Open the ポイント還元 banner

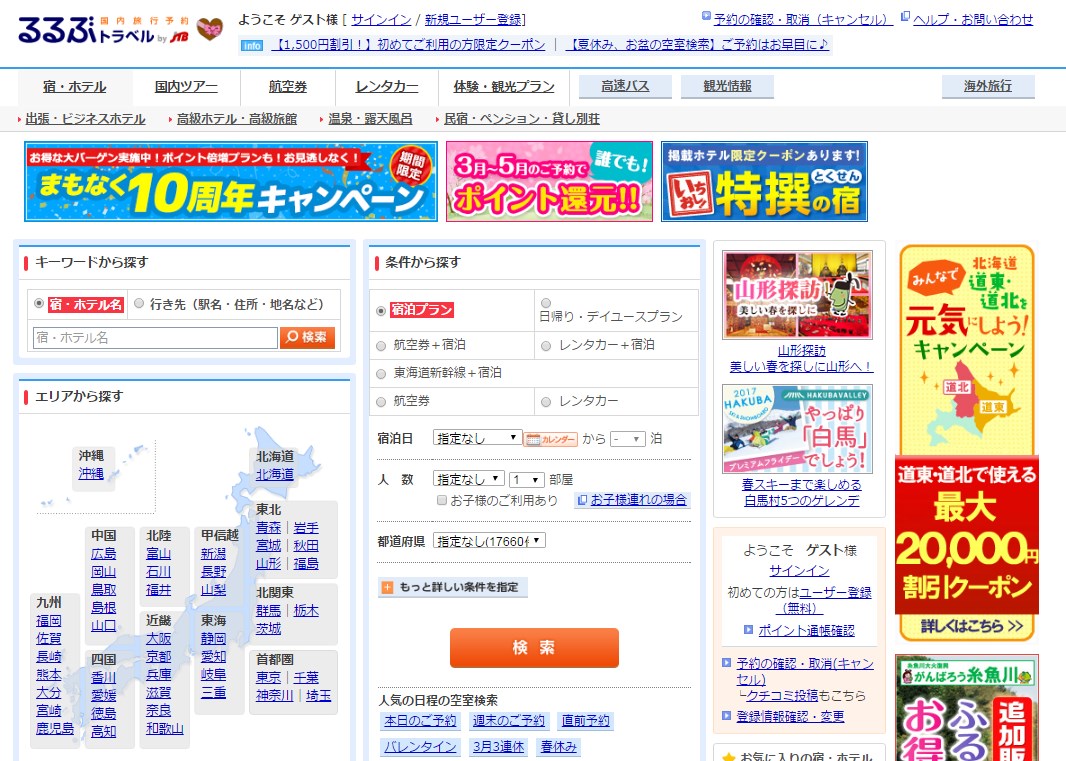[549, 181]
